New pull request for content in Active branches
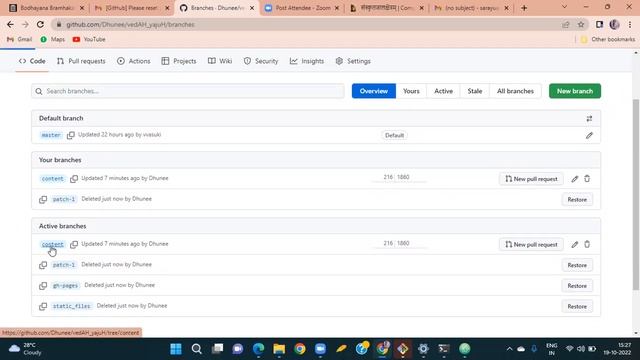 tap(531, 244)
